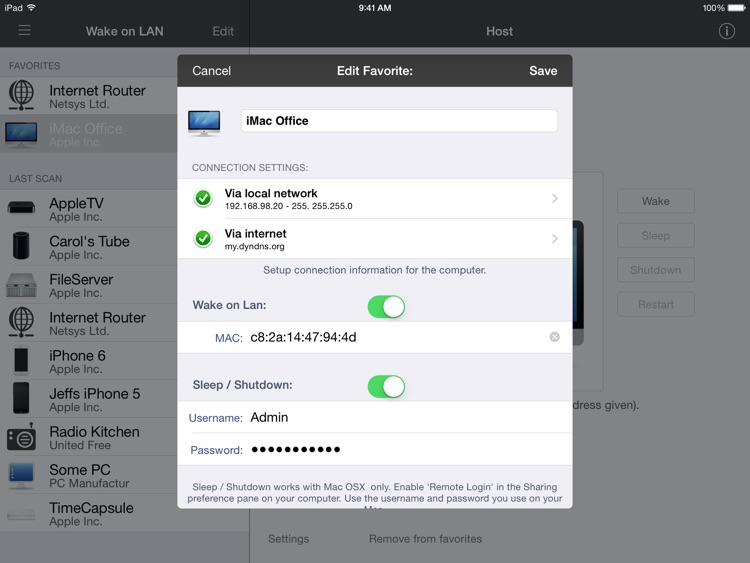Tap the 9:41 AM clock
The width and height of the screenshot is (750, 563).
coord(375,8)
